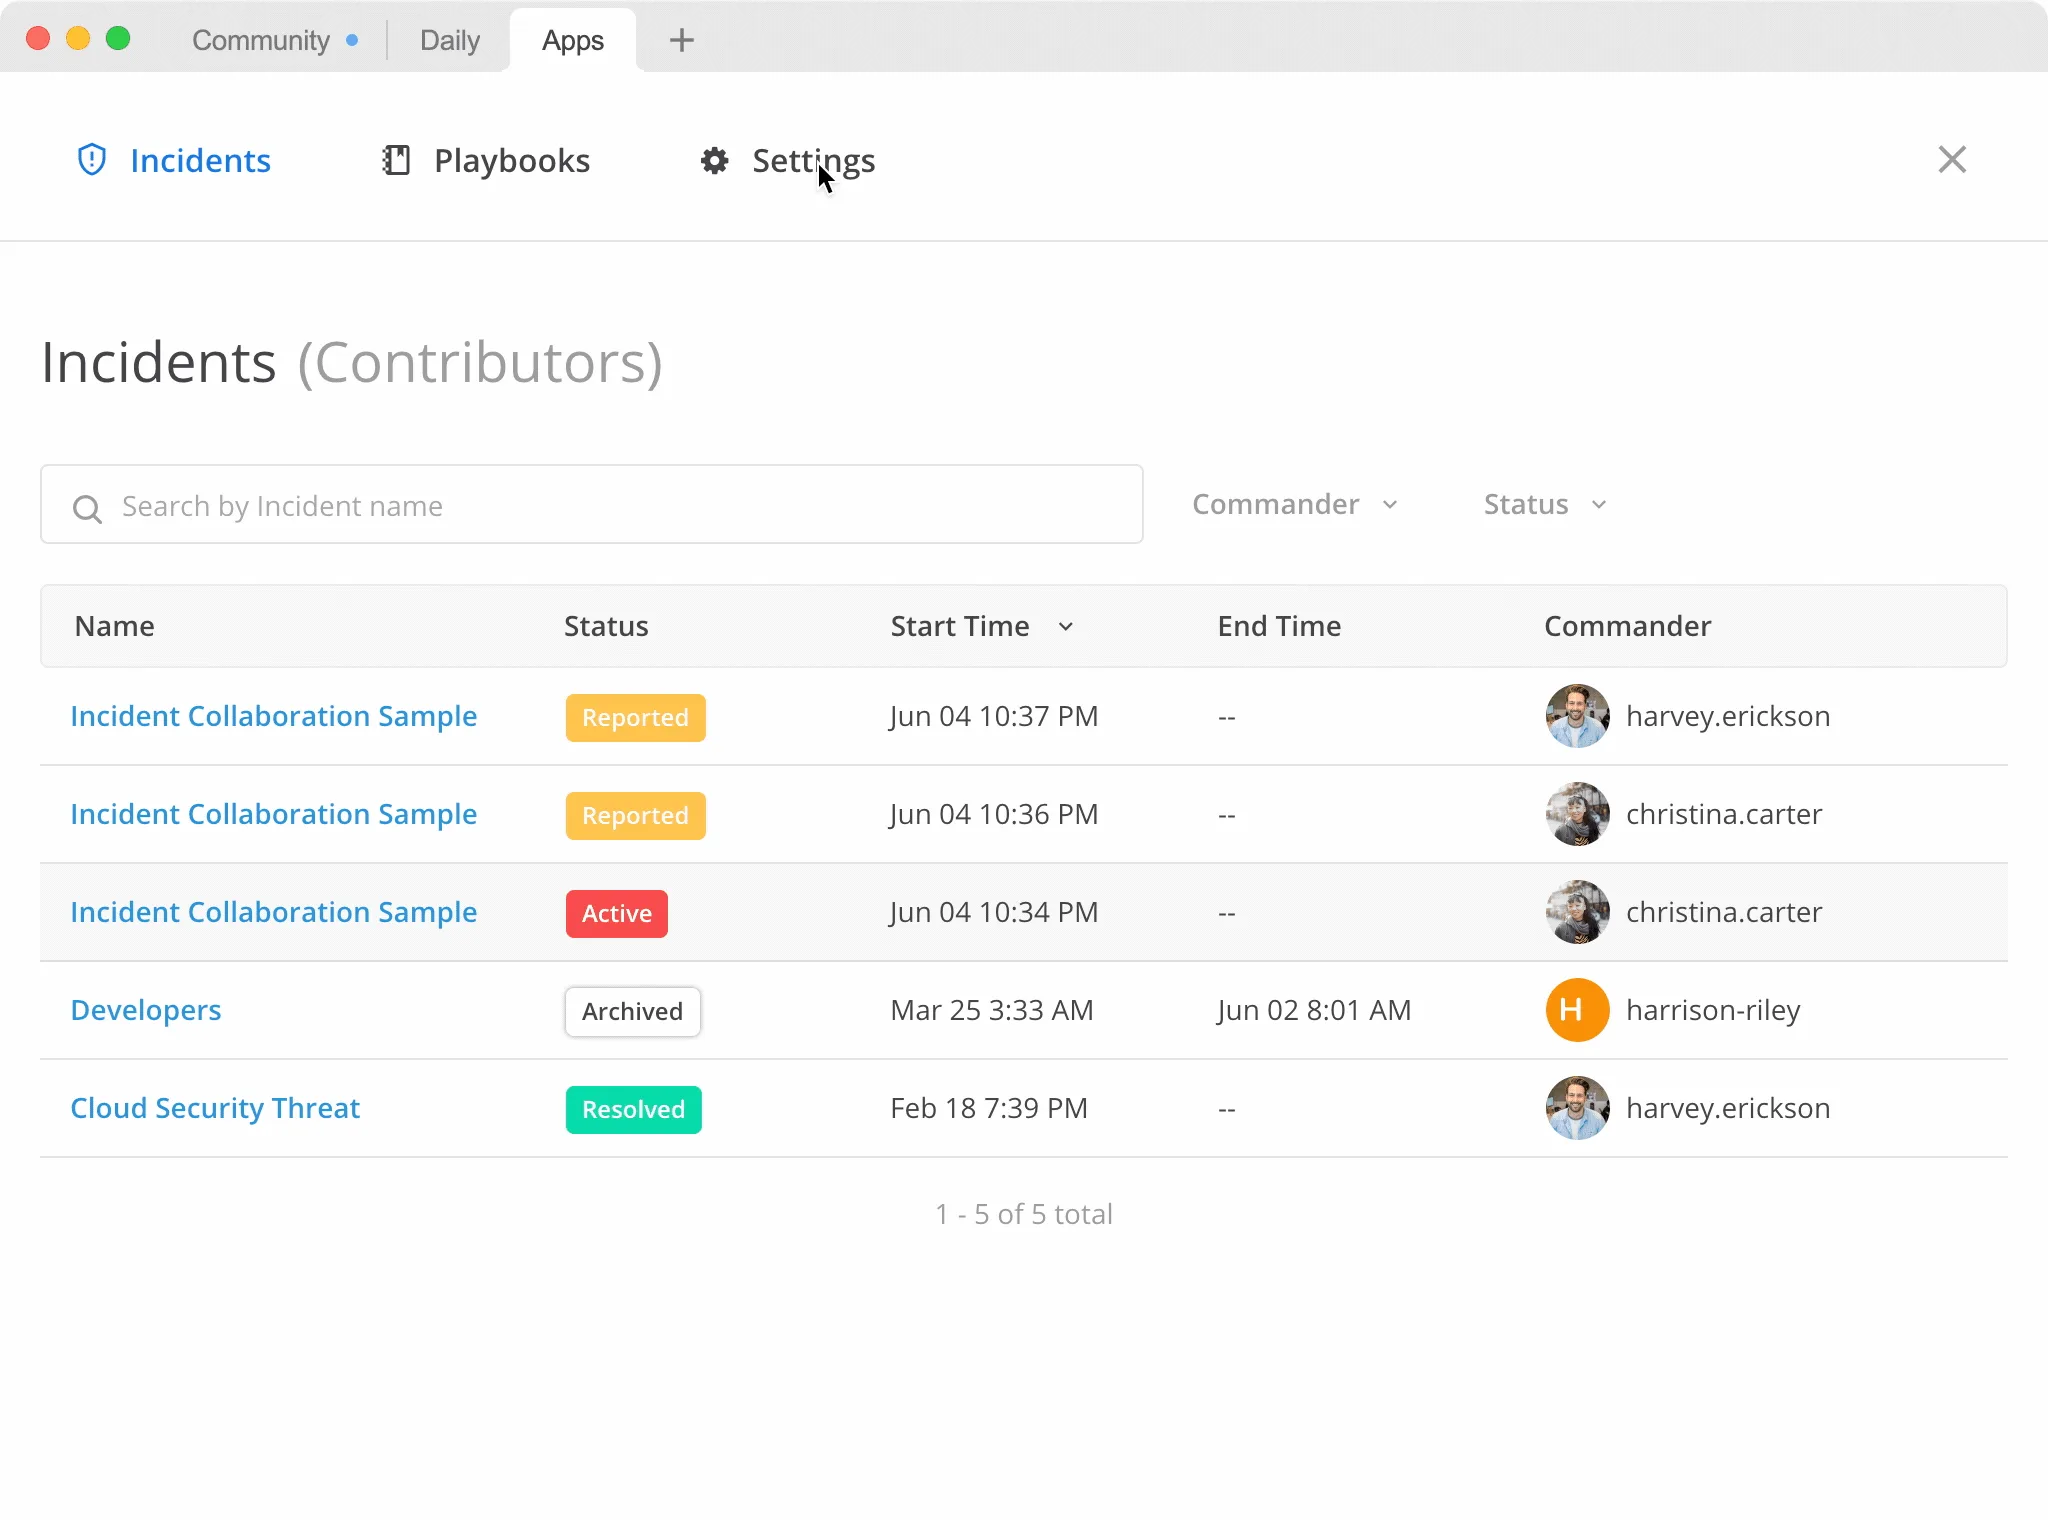Click the Settings gear icon

(x=714, y=160)
